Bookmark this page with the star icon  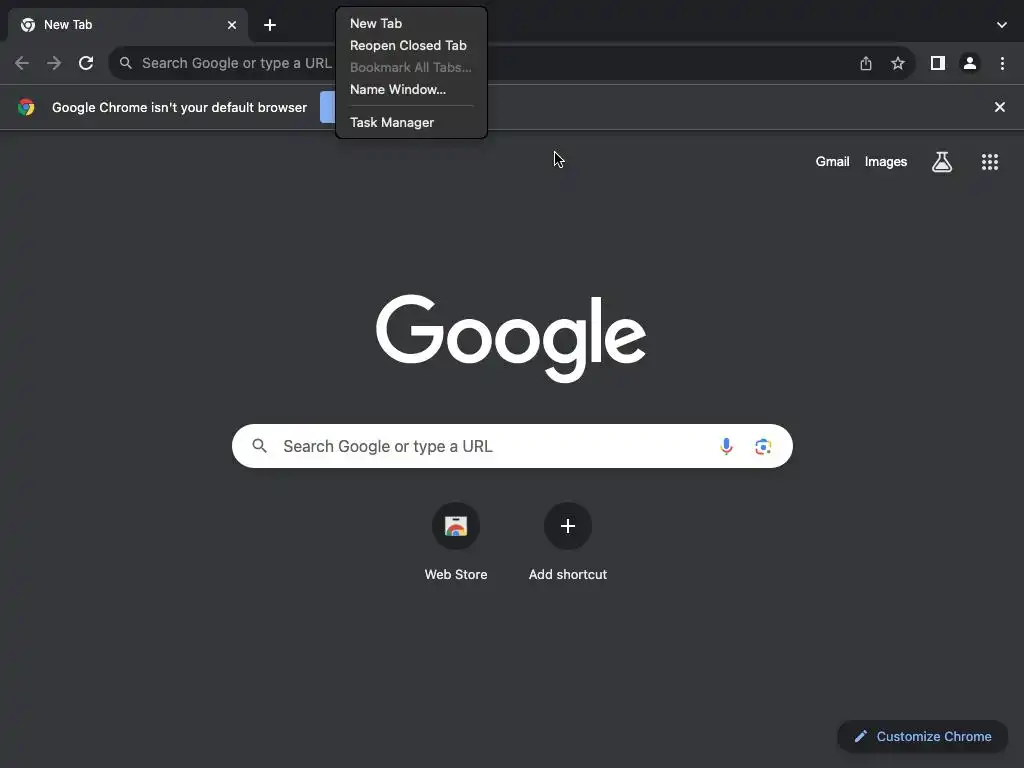point(898,63)
